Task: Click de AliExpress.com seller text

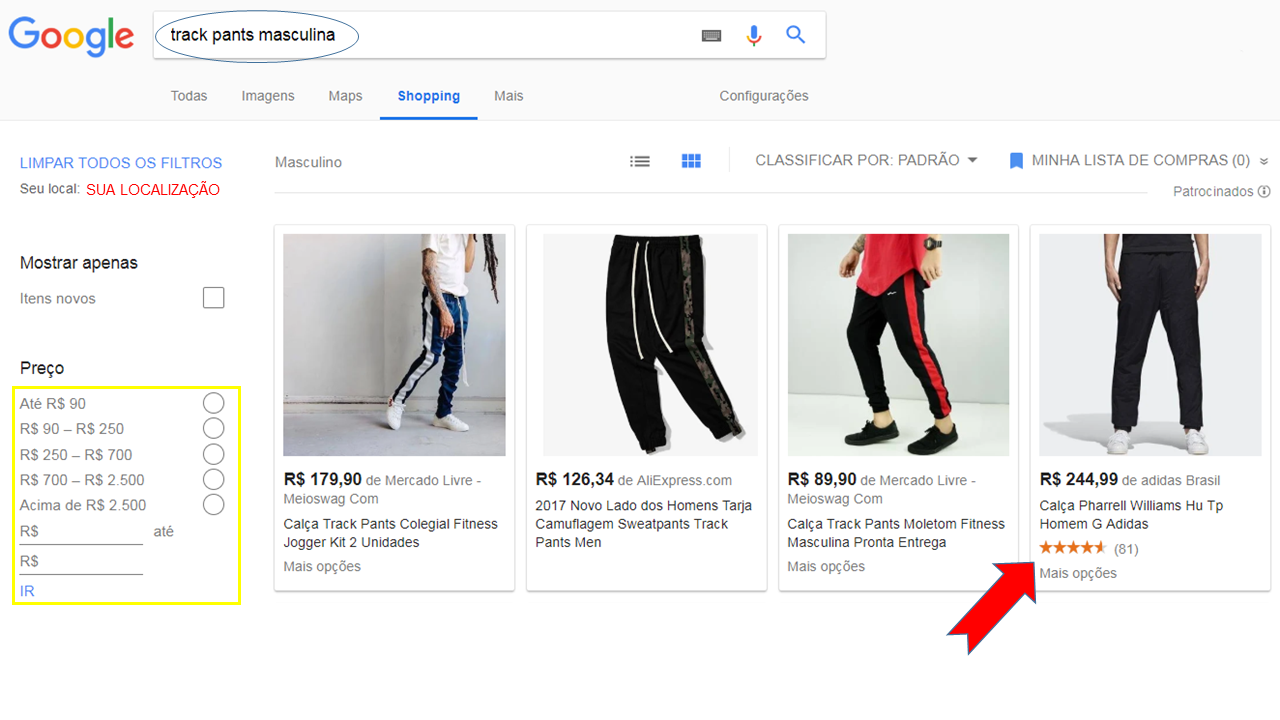Action: (x=675, y=480)
